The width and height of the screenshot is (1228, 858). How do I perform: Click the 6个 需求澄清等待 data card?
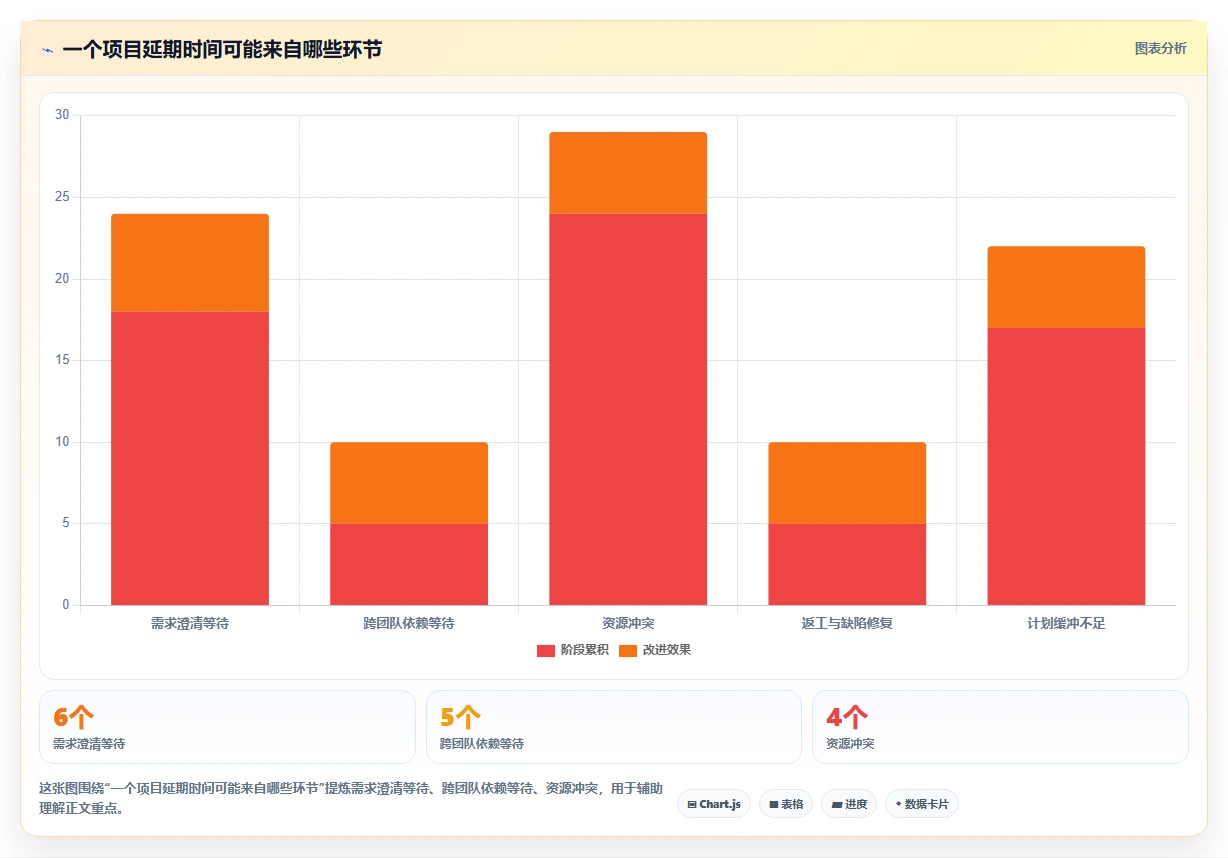tap(227, 727)
